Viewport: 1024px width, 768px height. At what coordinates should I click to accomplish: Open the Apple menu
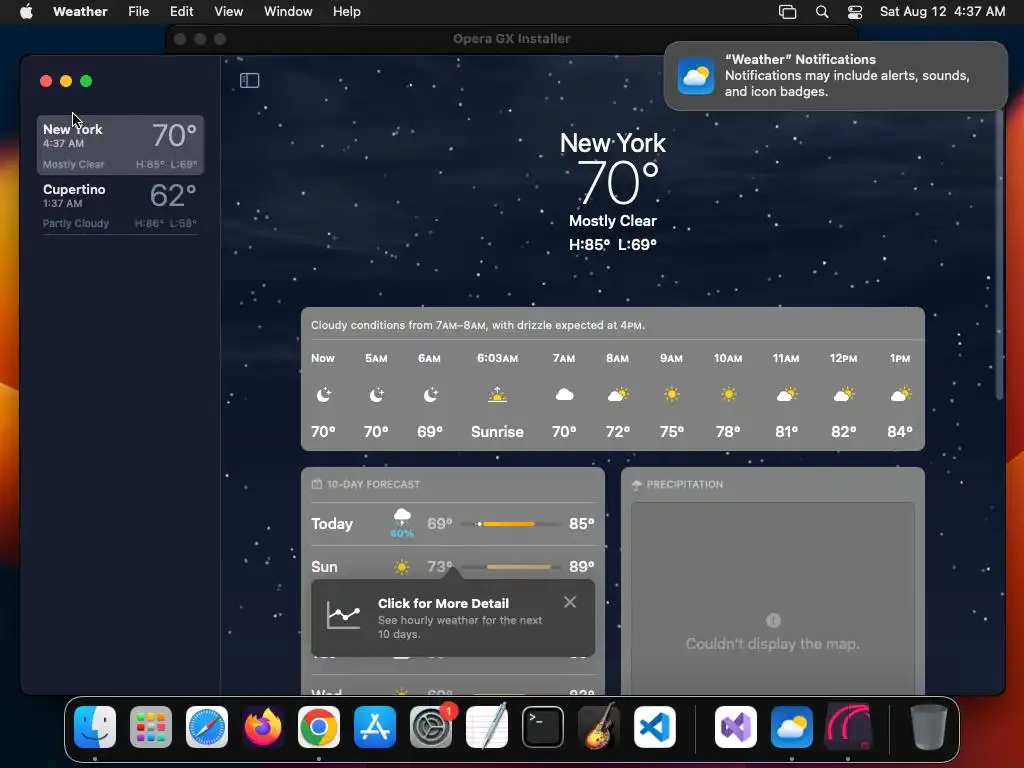(26, 12)
